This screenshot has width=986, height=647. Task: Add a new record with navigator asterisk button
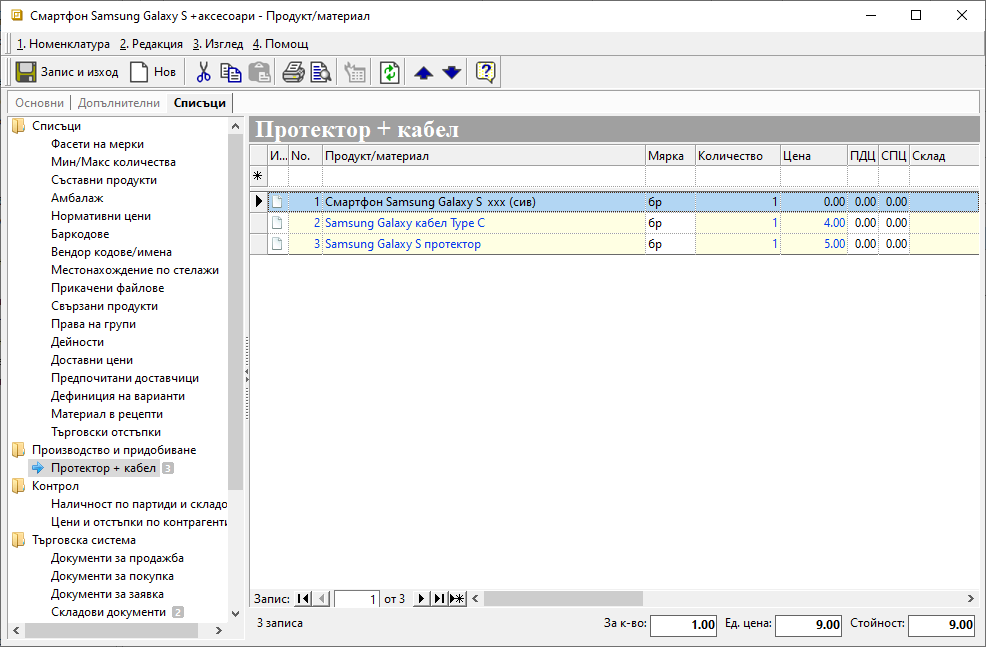(457, 599)
